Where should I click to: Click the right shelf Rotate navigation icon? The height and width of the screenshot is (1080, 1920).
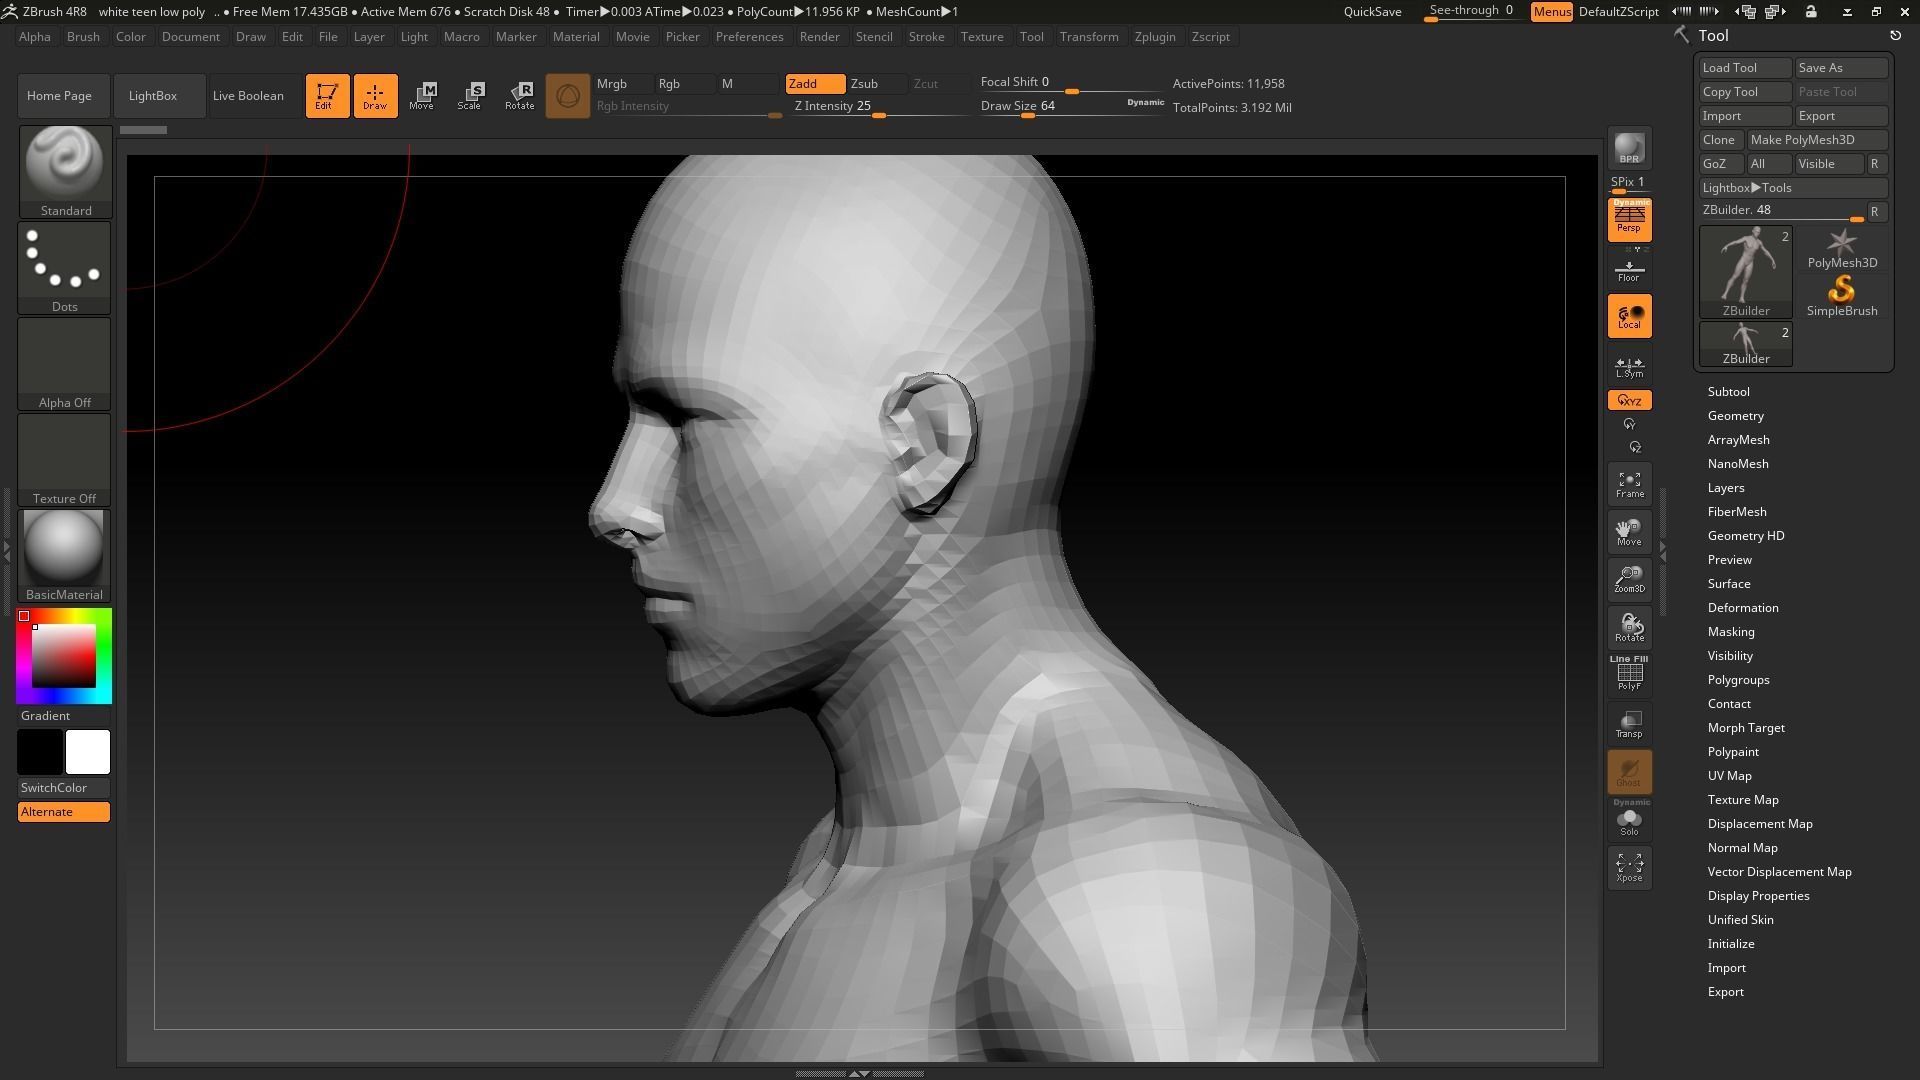coord(1629,628)
